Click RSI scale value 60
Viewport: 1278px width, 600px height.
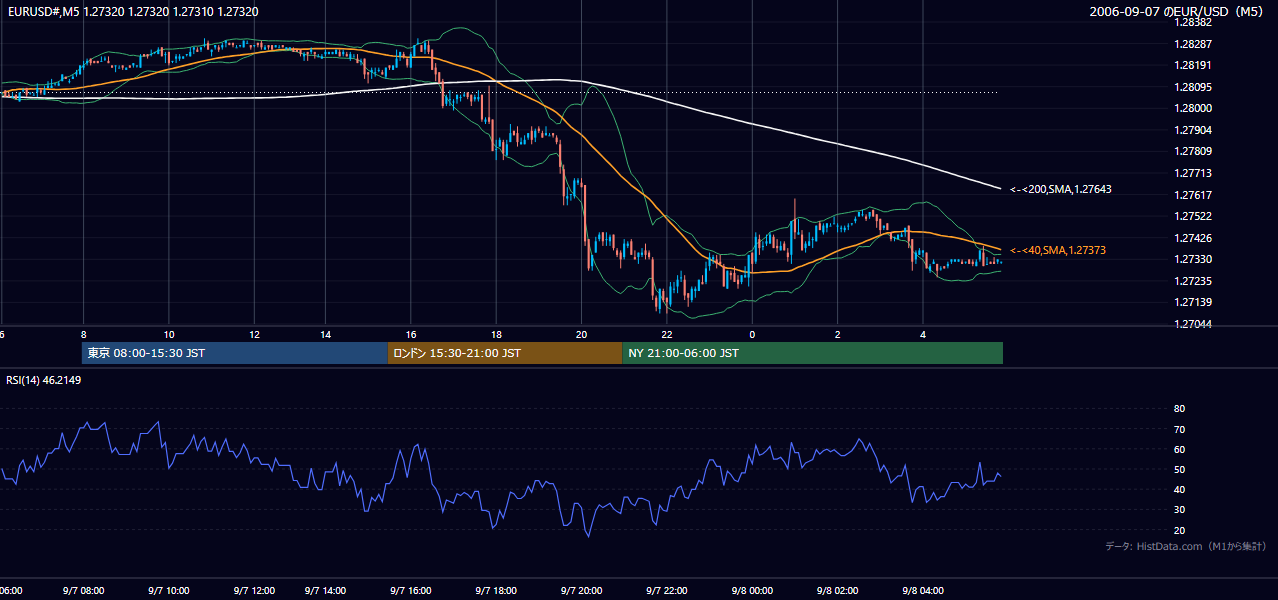coord(1180,449)
